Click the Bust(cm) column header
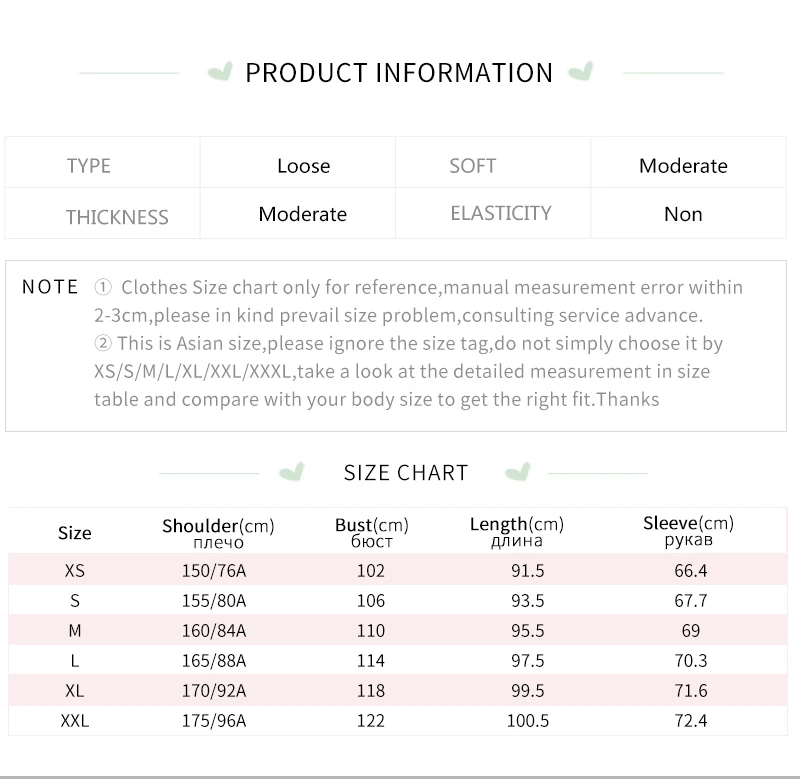800x779 pixels. pyautogui.click(x=371, y=532)
